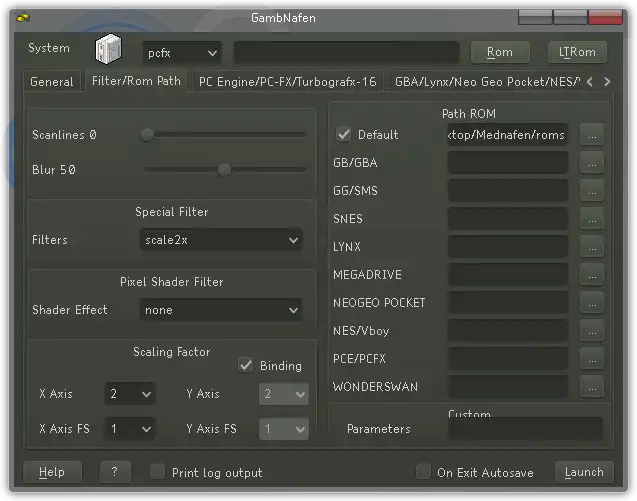Click the WONDERSWAN path field
Screen dimensions: 637x501
(x=507, y=387)
